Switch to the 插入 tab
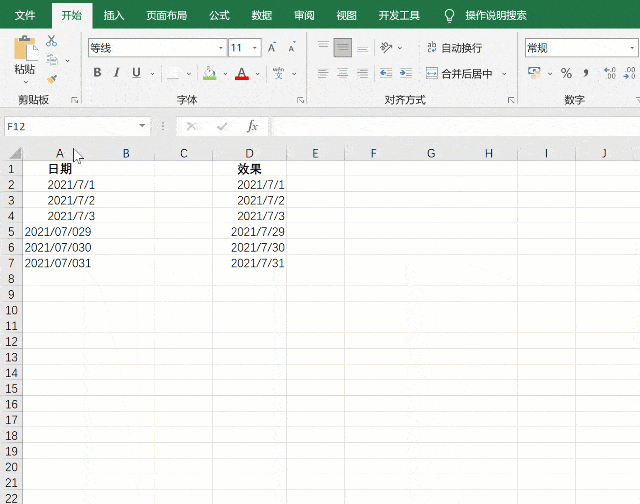Screen dimensions: 640x504 point(114,16)
